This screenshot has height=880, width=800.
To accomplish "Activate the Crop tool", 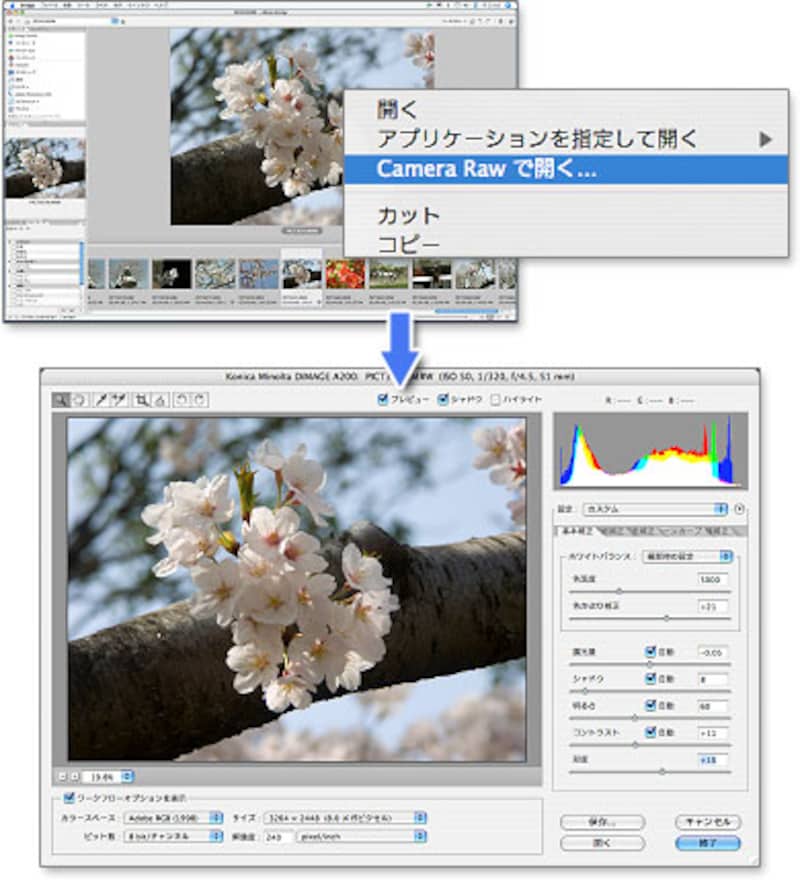I will (142, 400).
